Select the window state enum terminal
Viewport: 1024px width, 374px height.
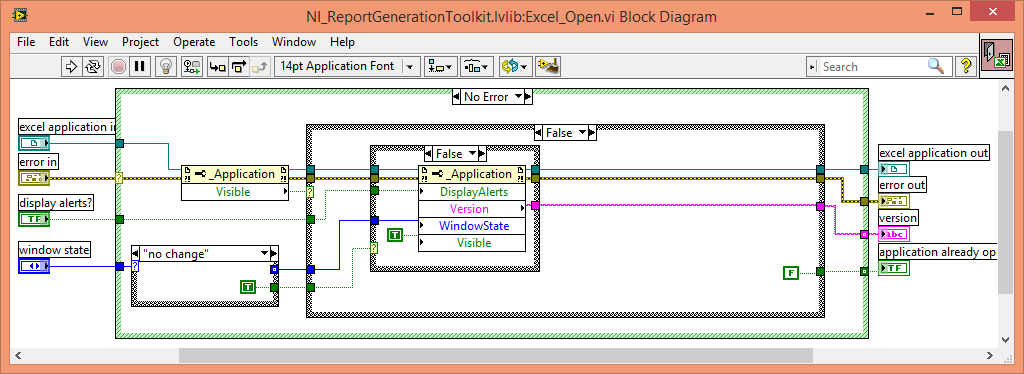[x=34, y=266]
